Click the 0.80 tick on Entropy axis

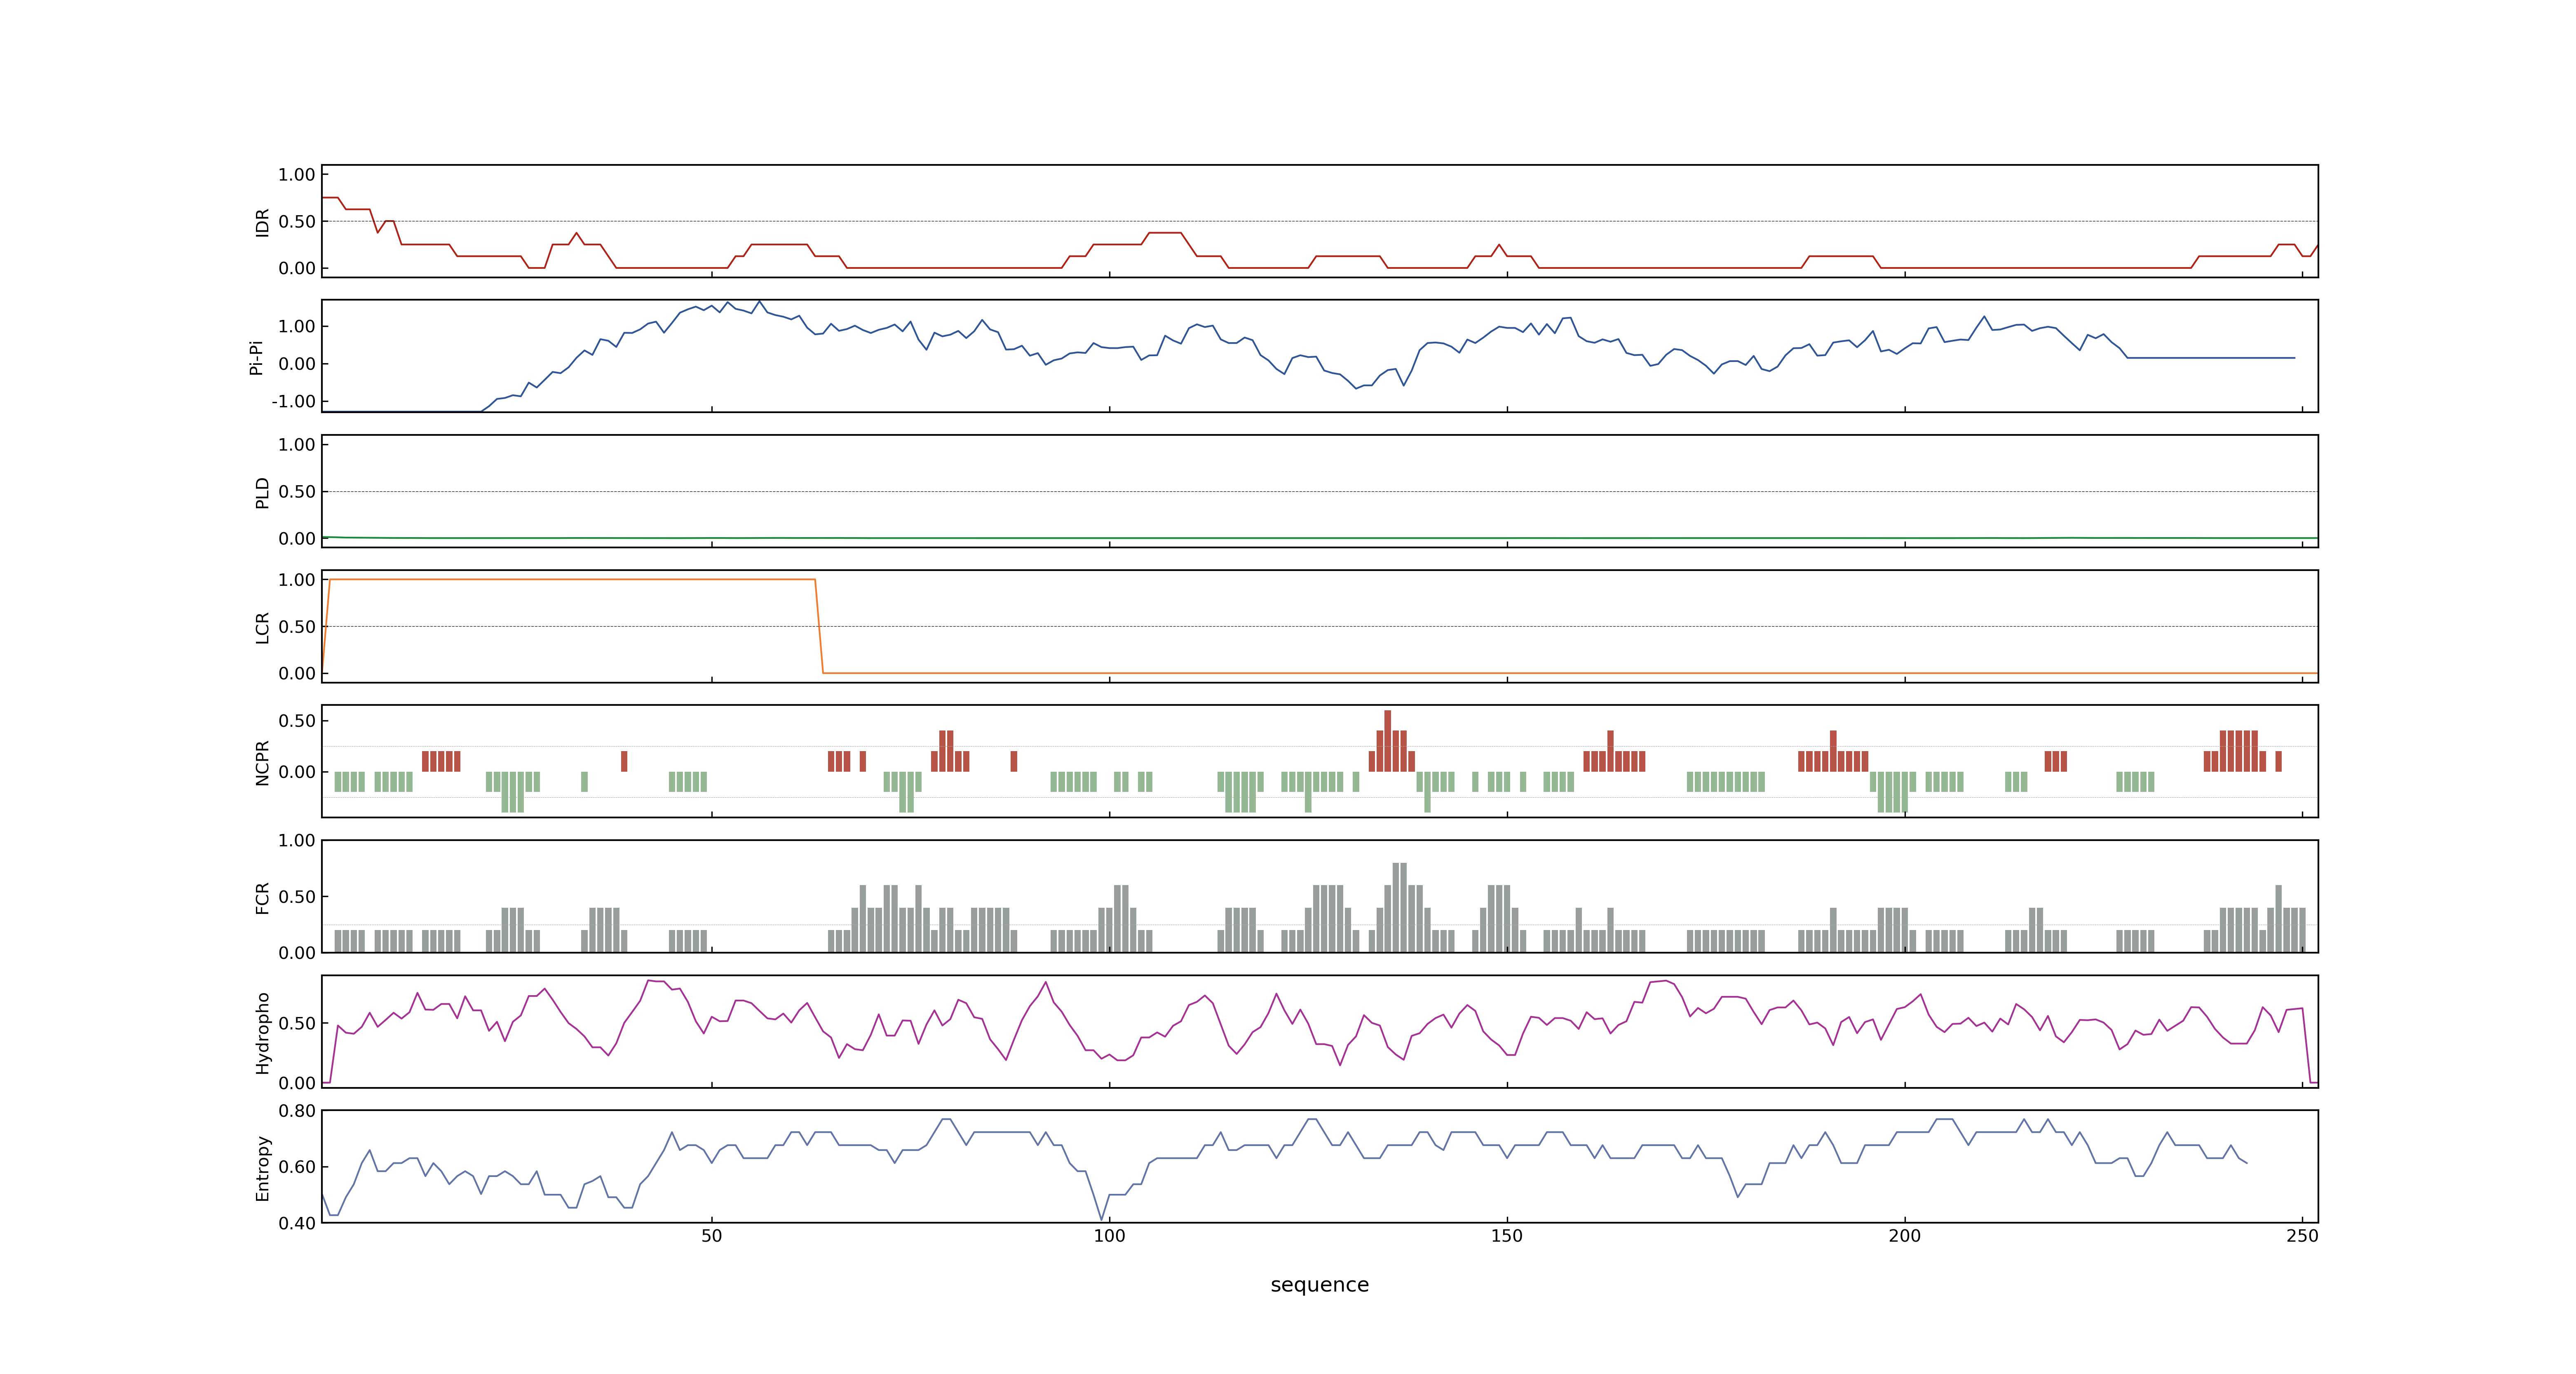pos(297,1111)
